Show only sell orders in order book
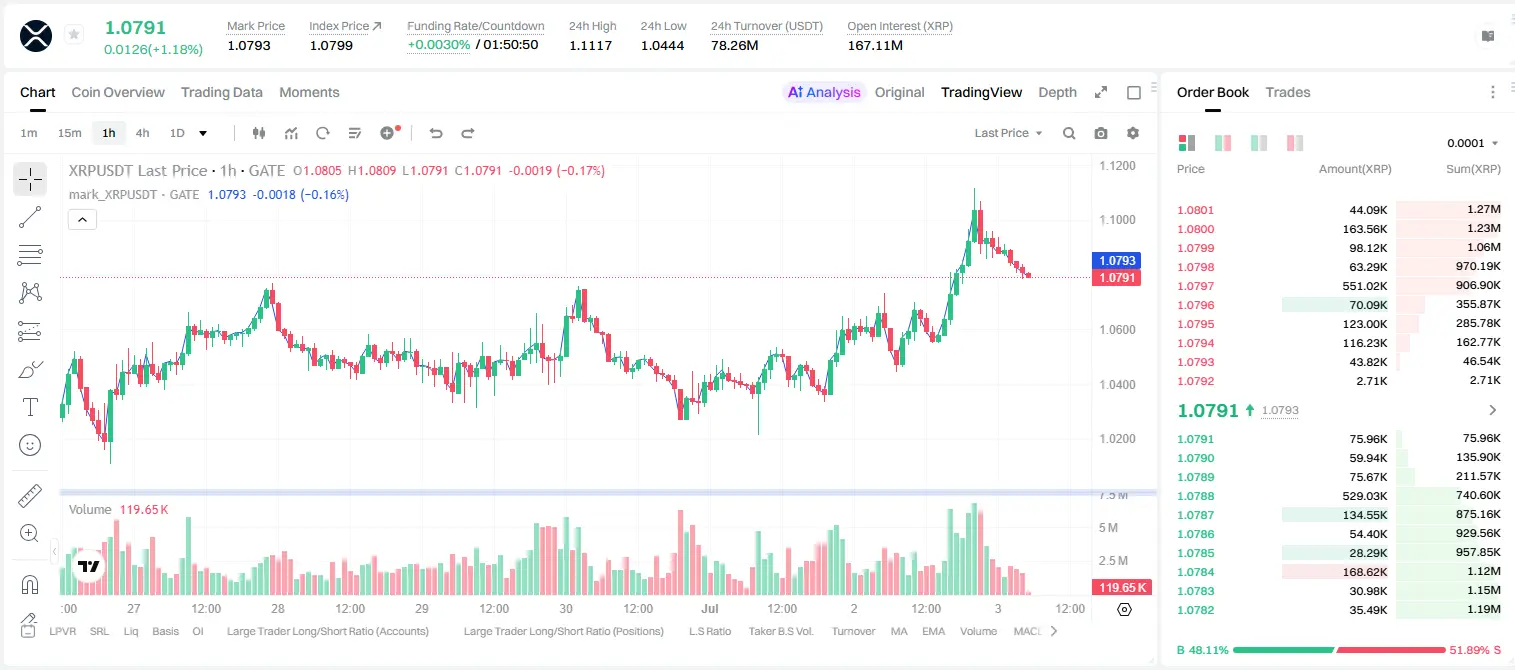This screenshot has height=670, width=1515. (1294, 143)
